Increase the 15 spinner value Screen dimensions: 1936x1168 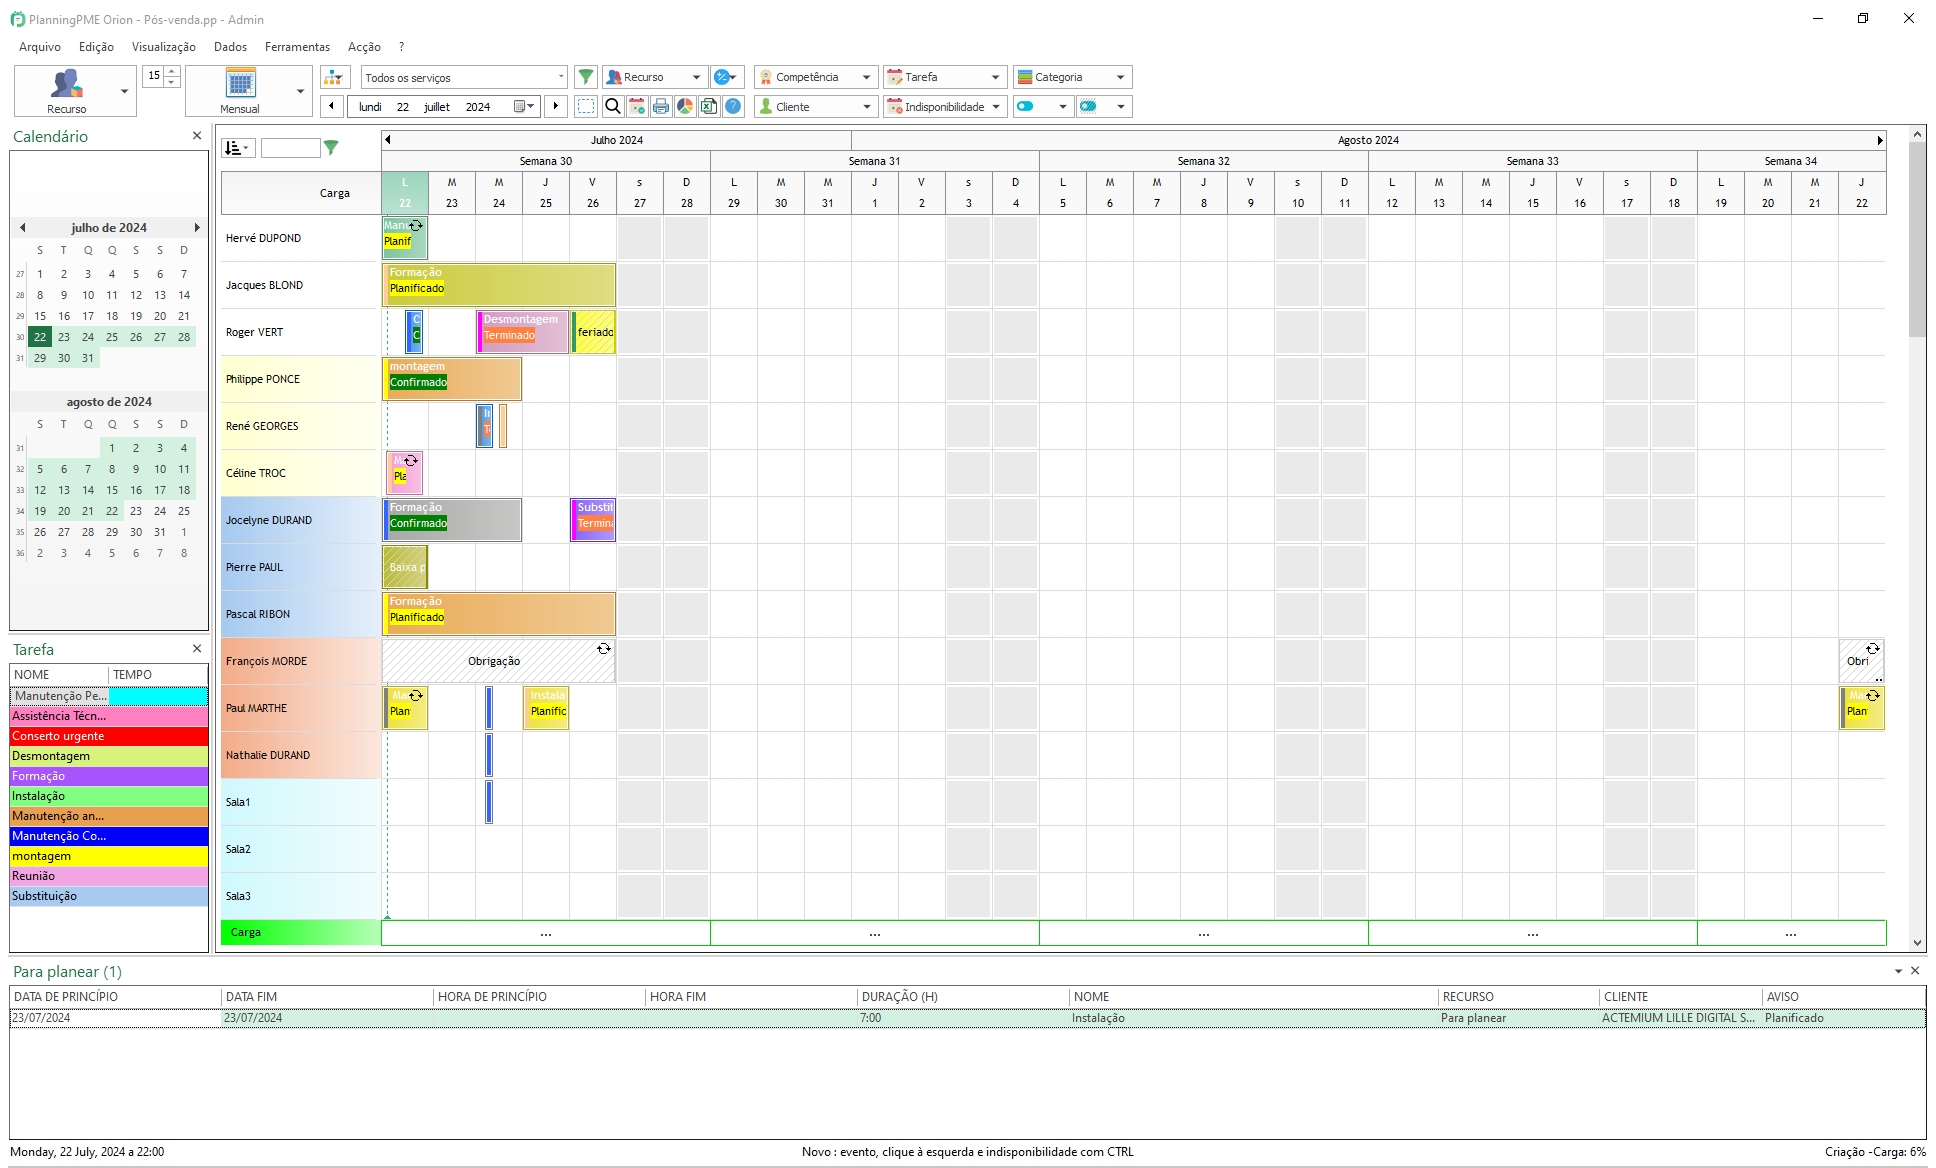click(x=173, y=71)
